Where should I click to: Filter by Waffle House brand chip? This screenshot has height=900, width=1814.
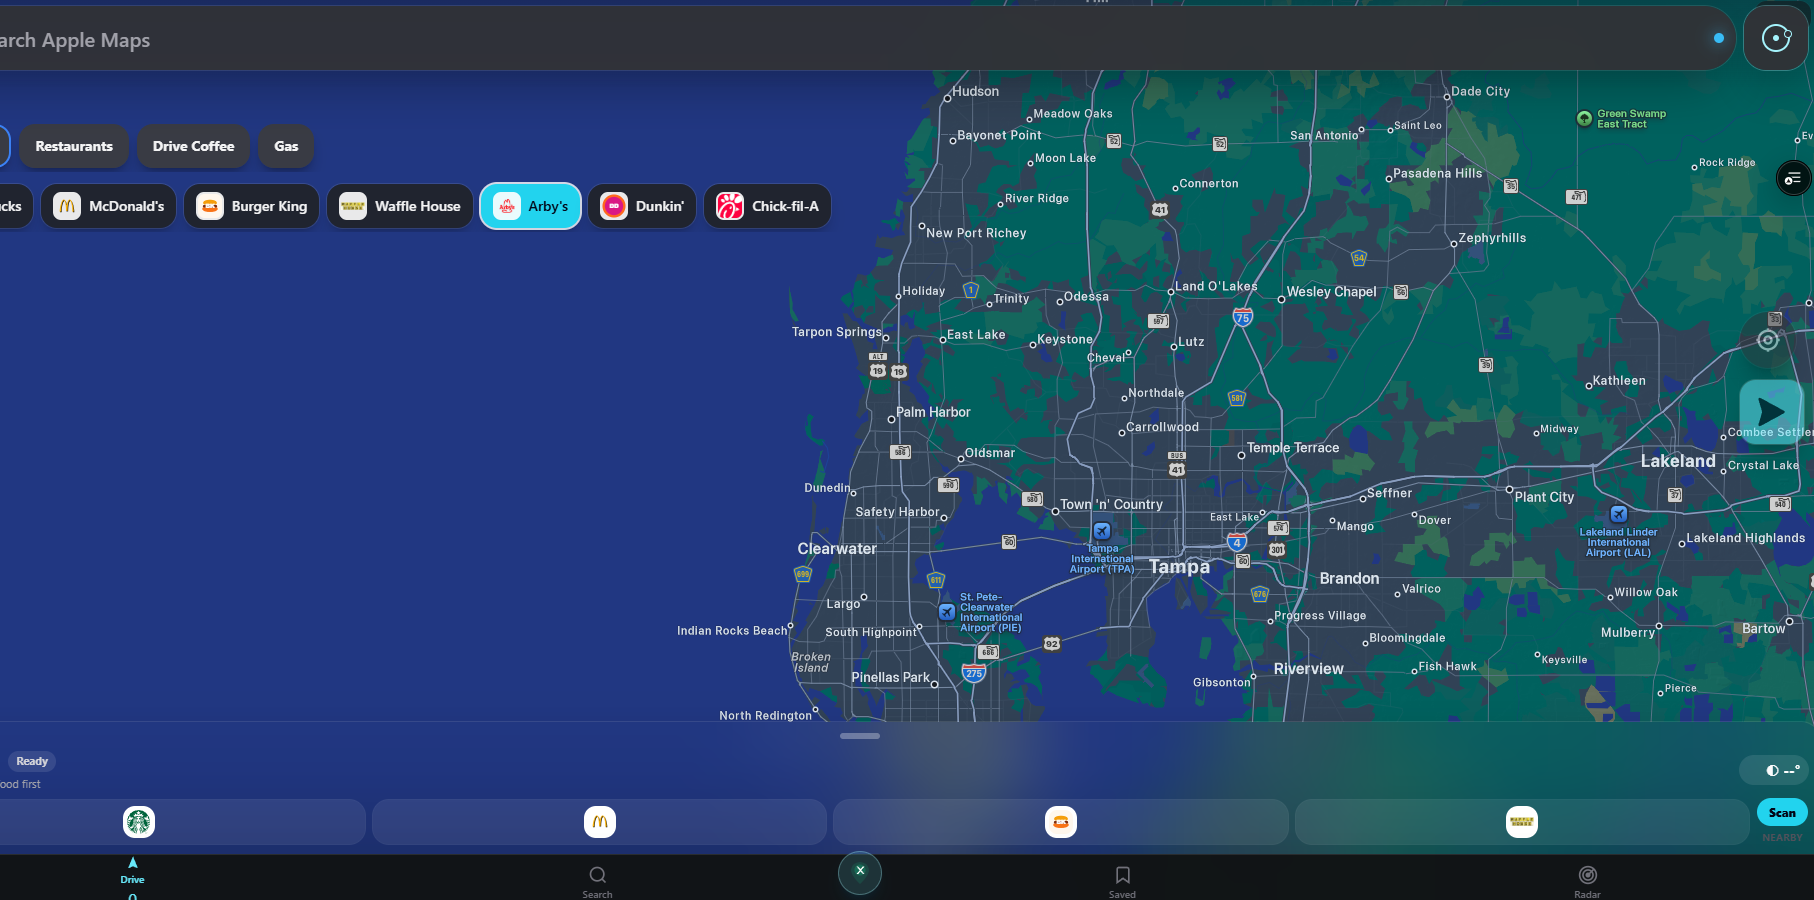[x=400, y=206]
